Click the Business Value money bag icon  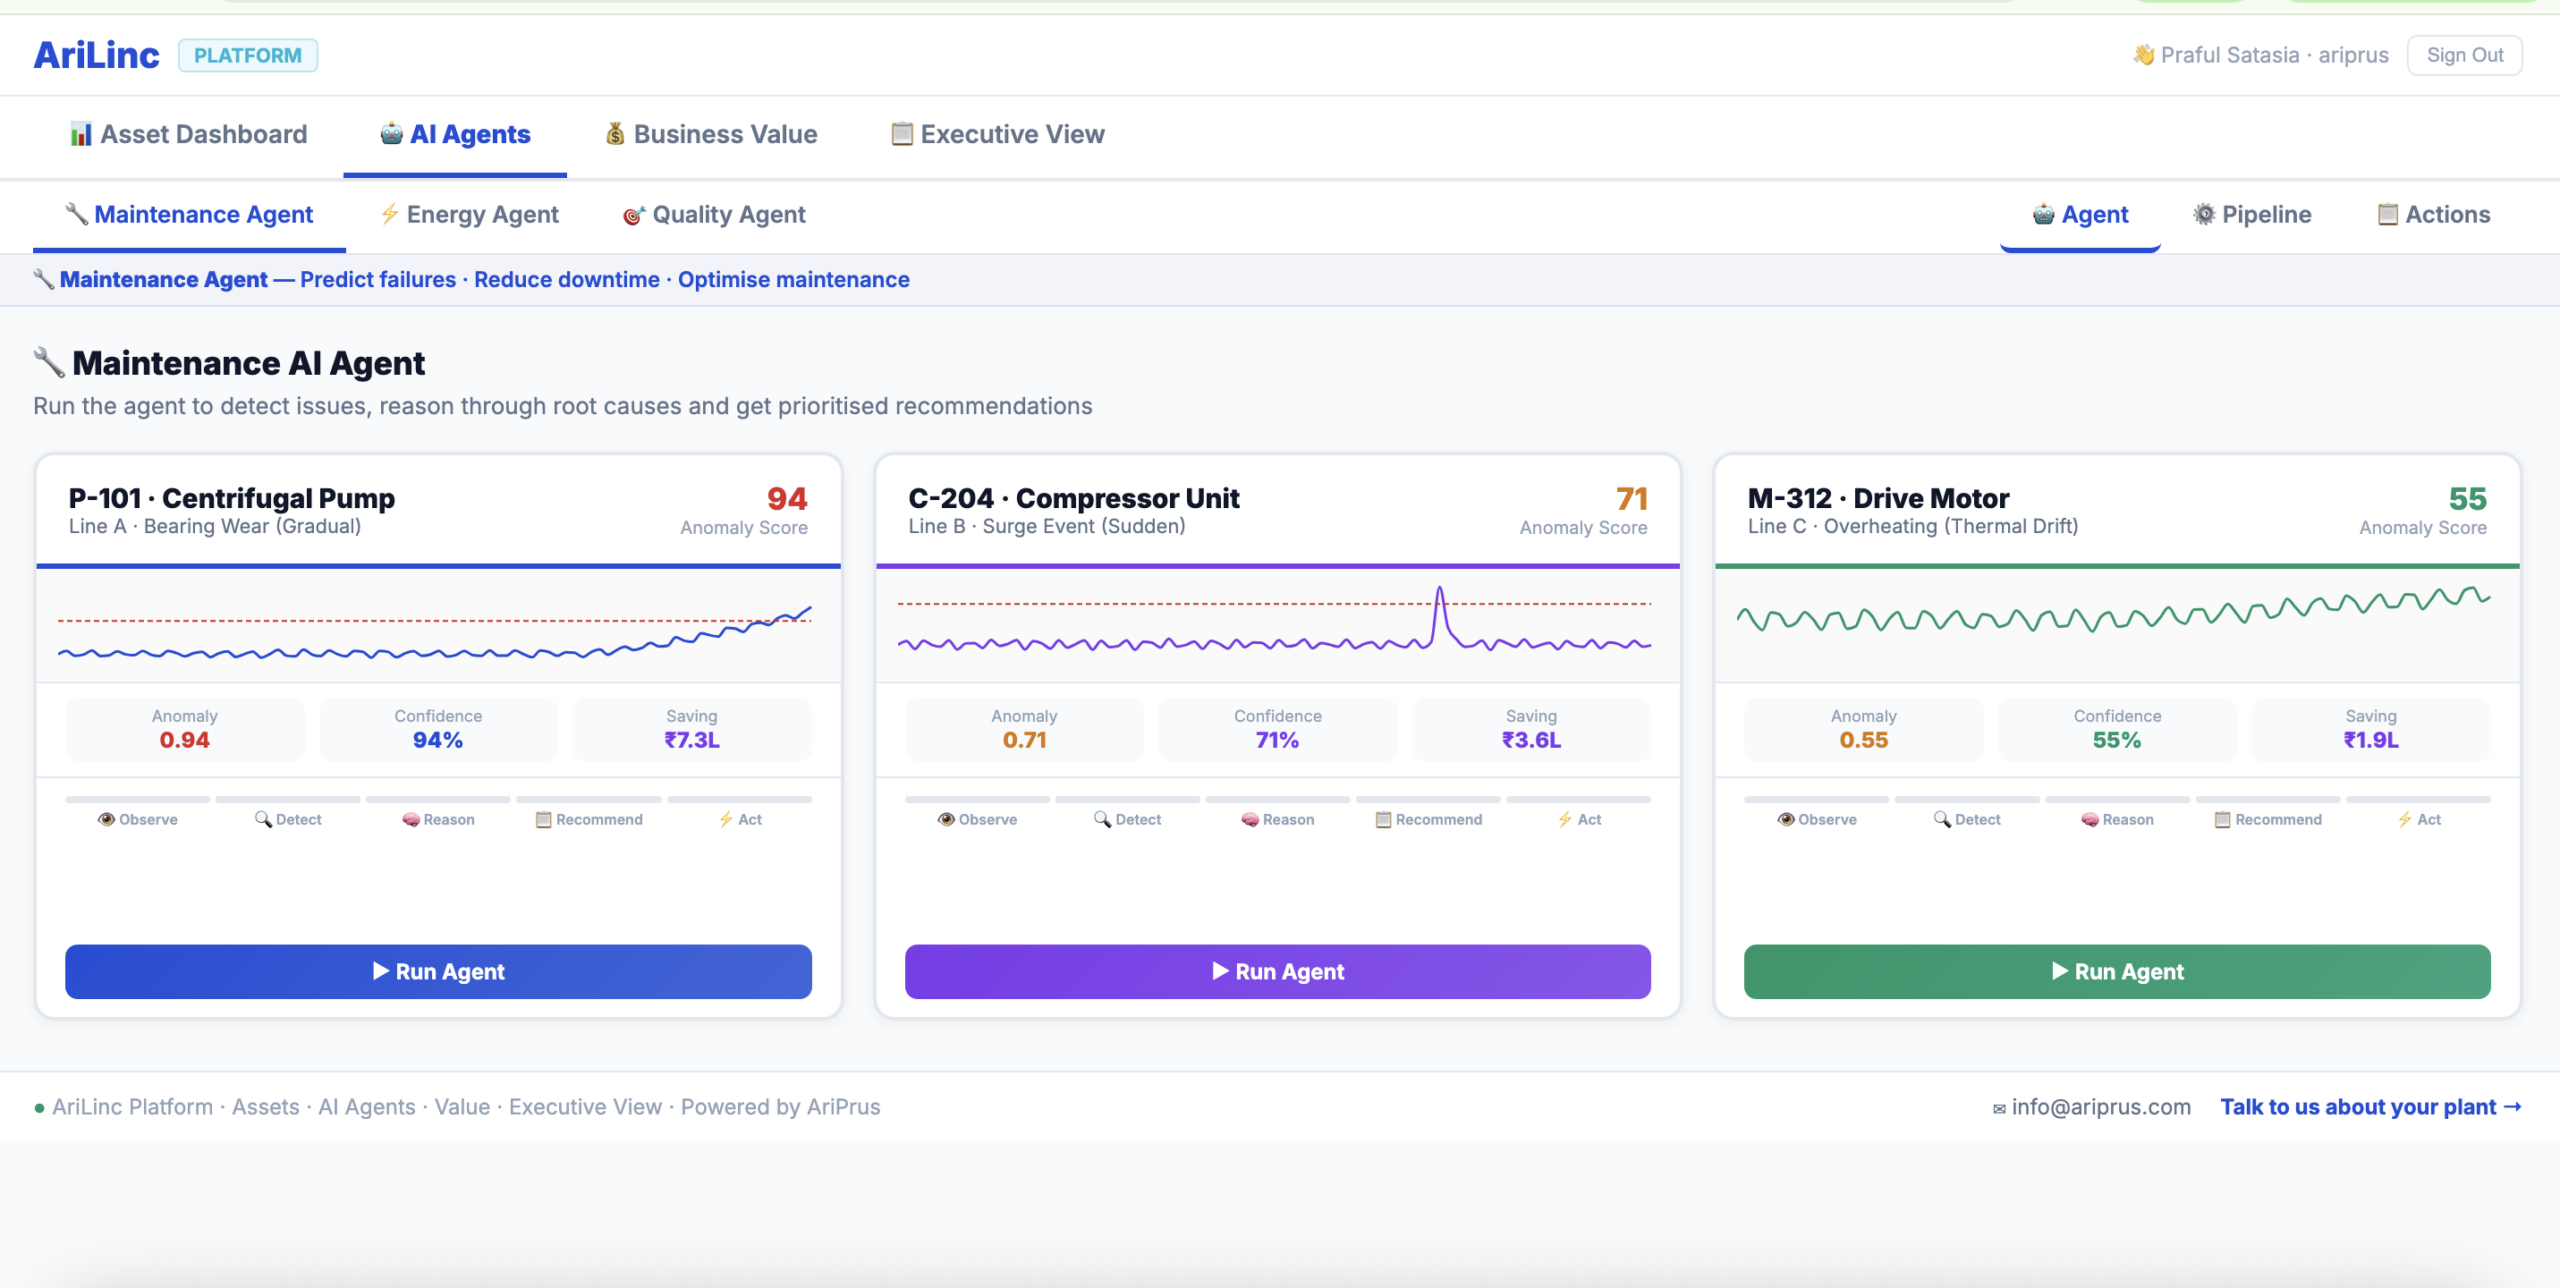[x=615, y=134]
